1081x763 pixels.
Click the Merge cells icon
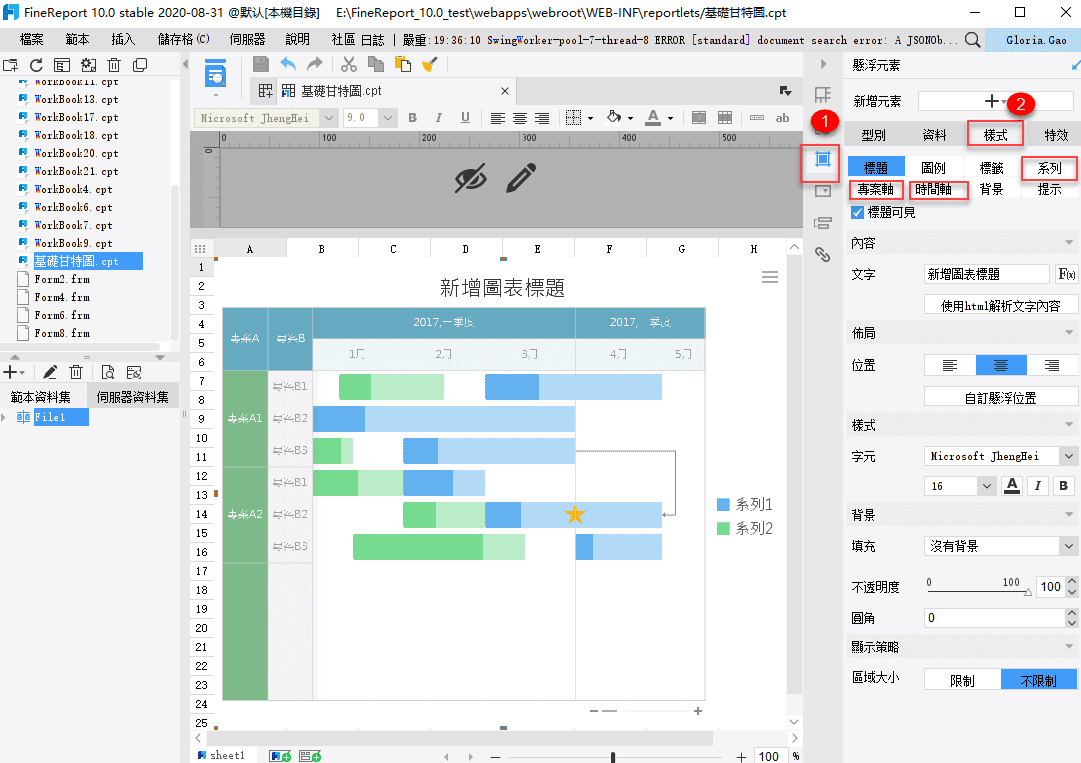pyautogui.click(x=698, y=118)
